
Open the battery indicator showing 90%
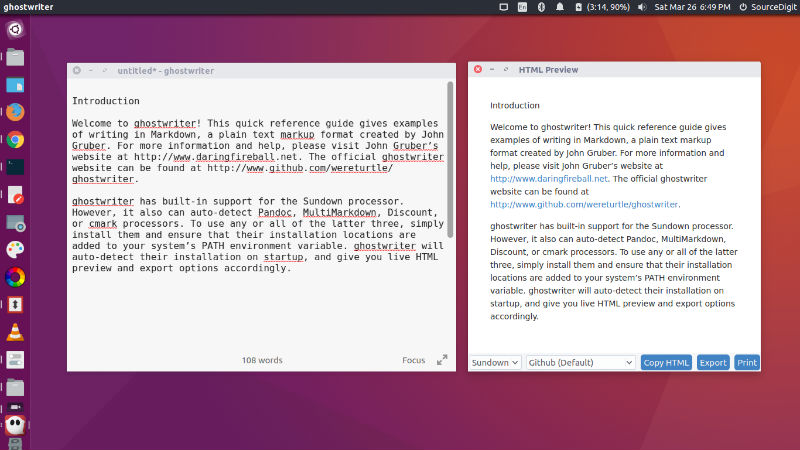pos(602,7)
